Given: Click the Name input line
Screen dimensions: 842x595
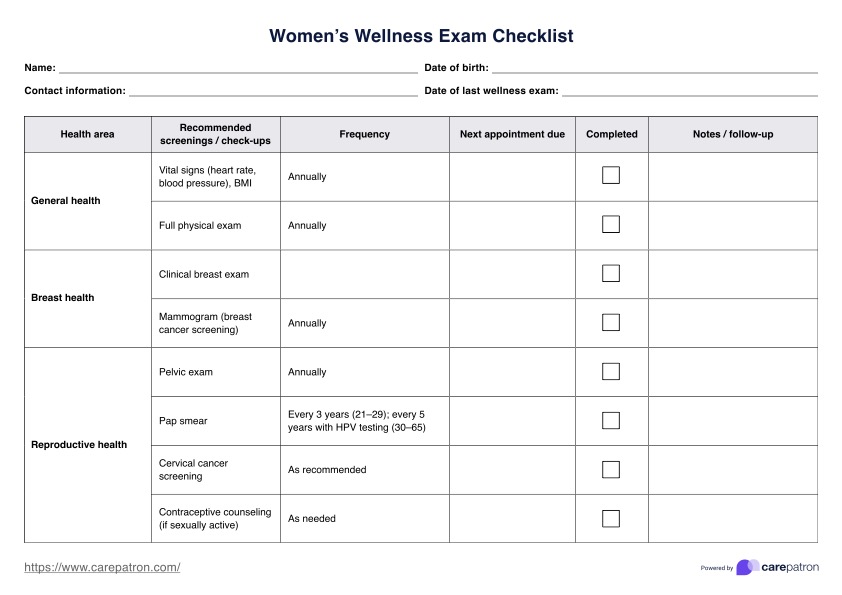Looking at the screenshot, I should (238, 68).
